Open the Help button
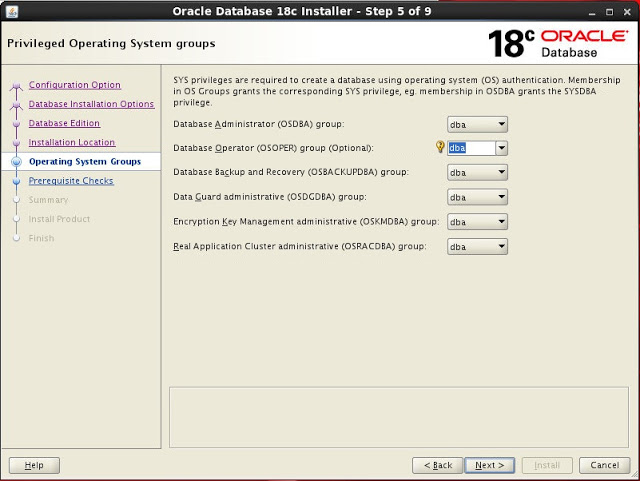 click(34, 465)
